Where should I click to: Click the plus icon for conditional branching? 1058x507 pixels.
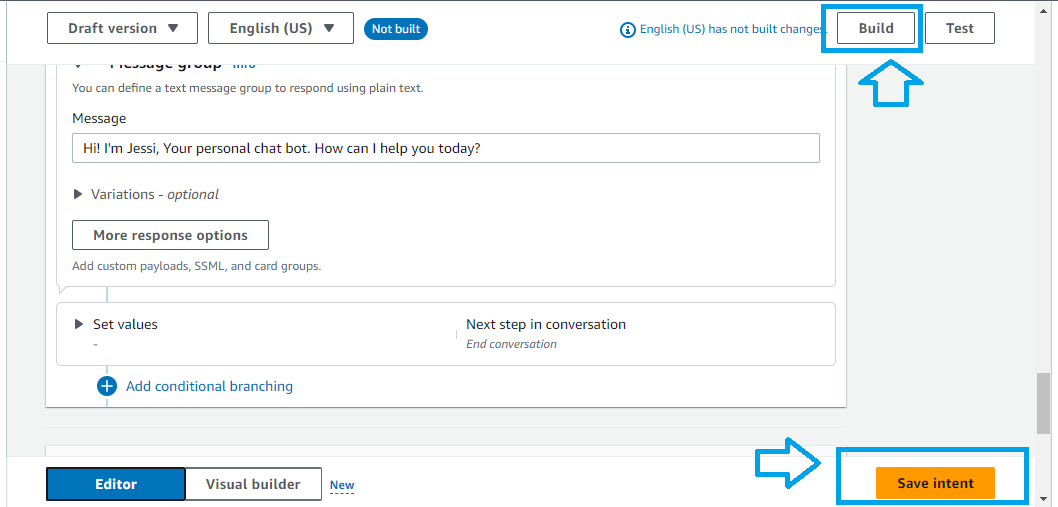tap(107, 386)
